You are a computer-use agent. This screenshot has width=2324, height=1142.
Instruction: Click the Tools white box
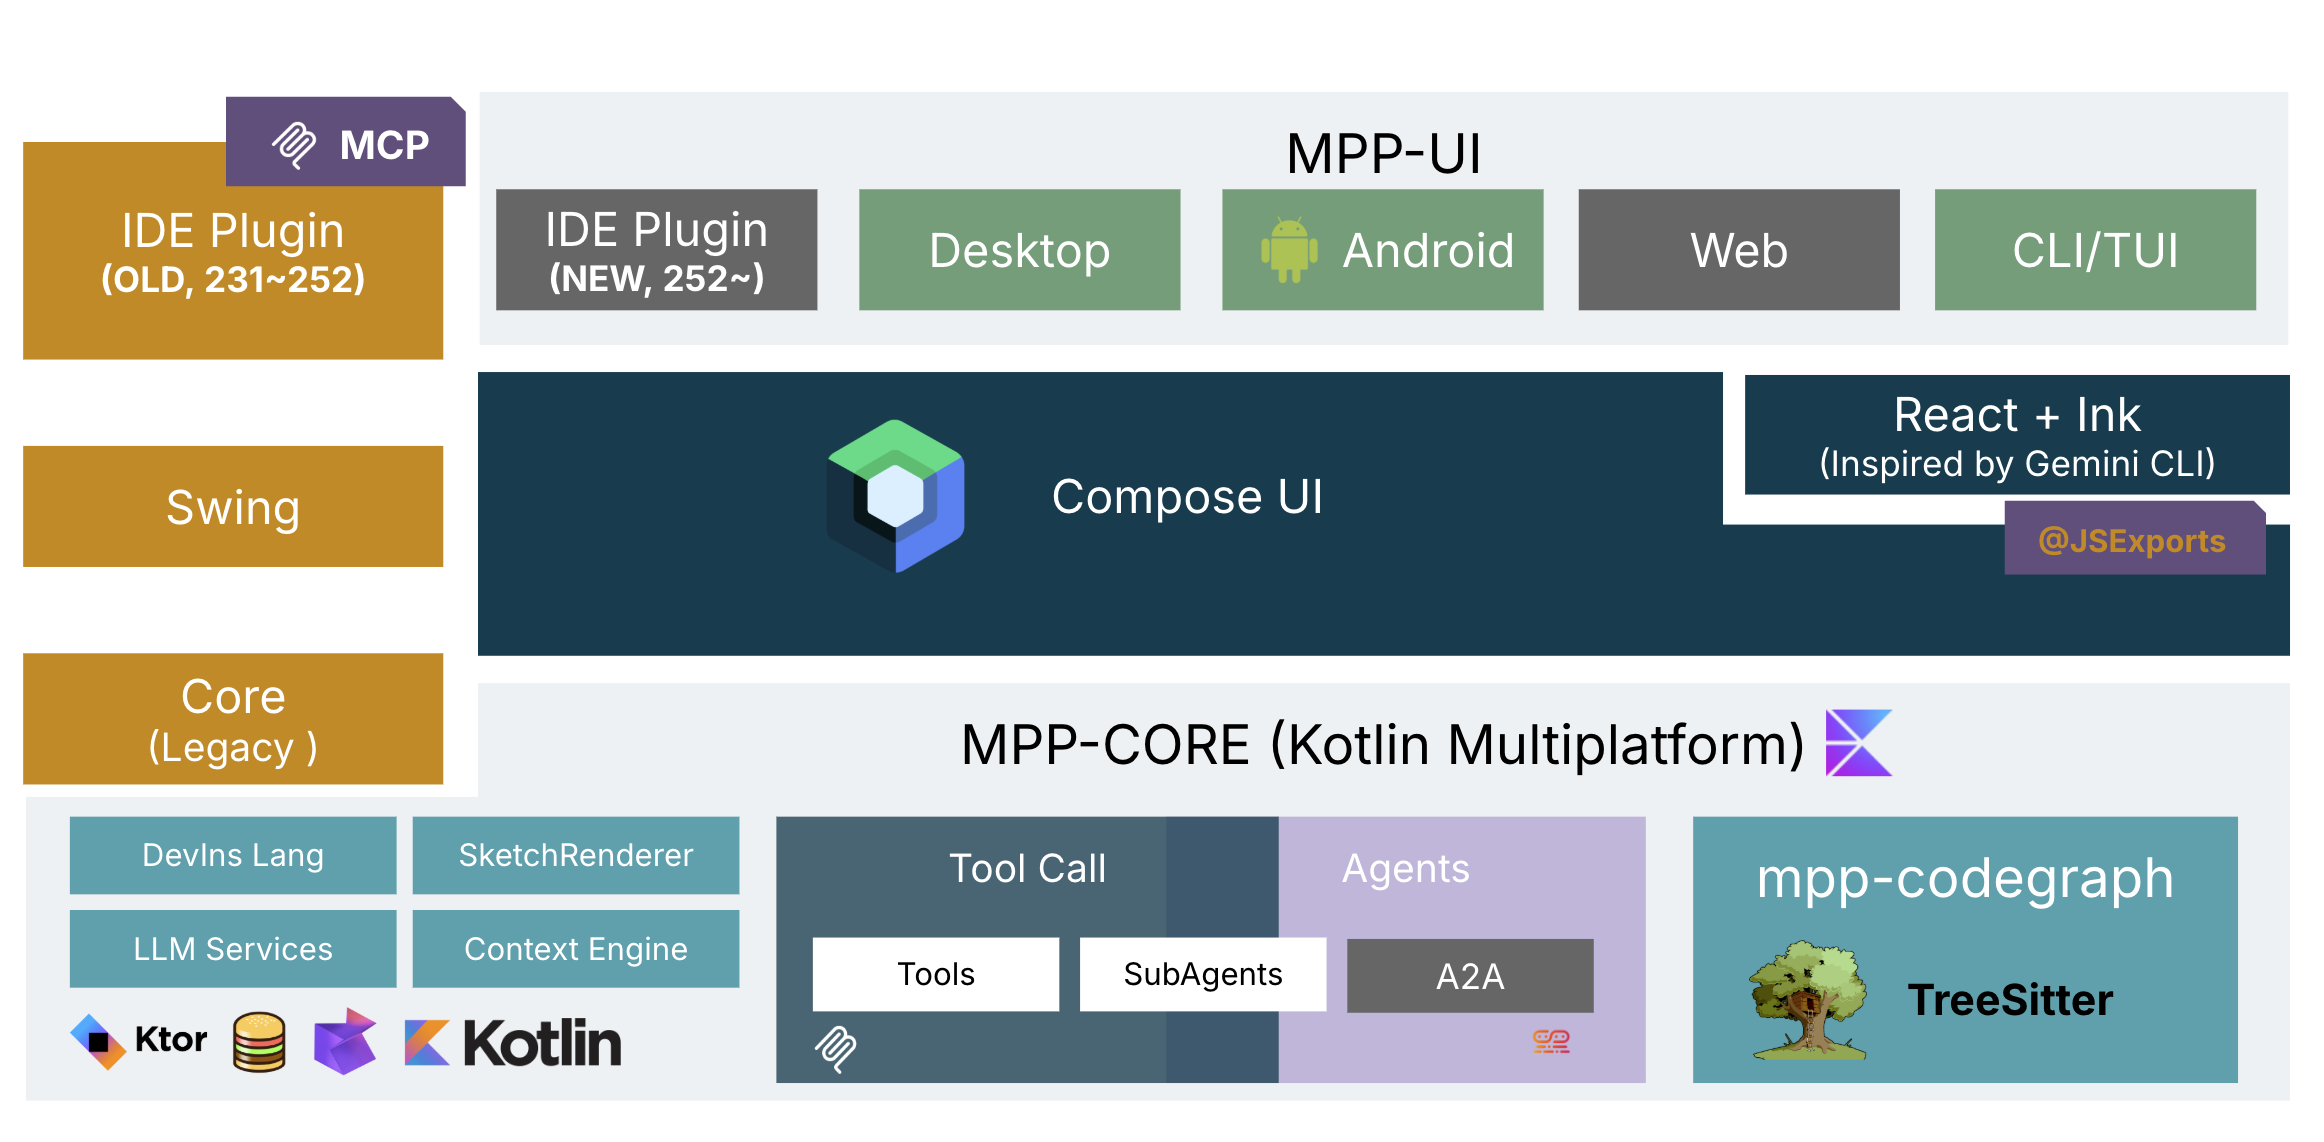tap(935, 974)
